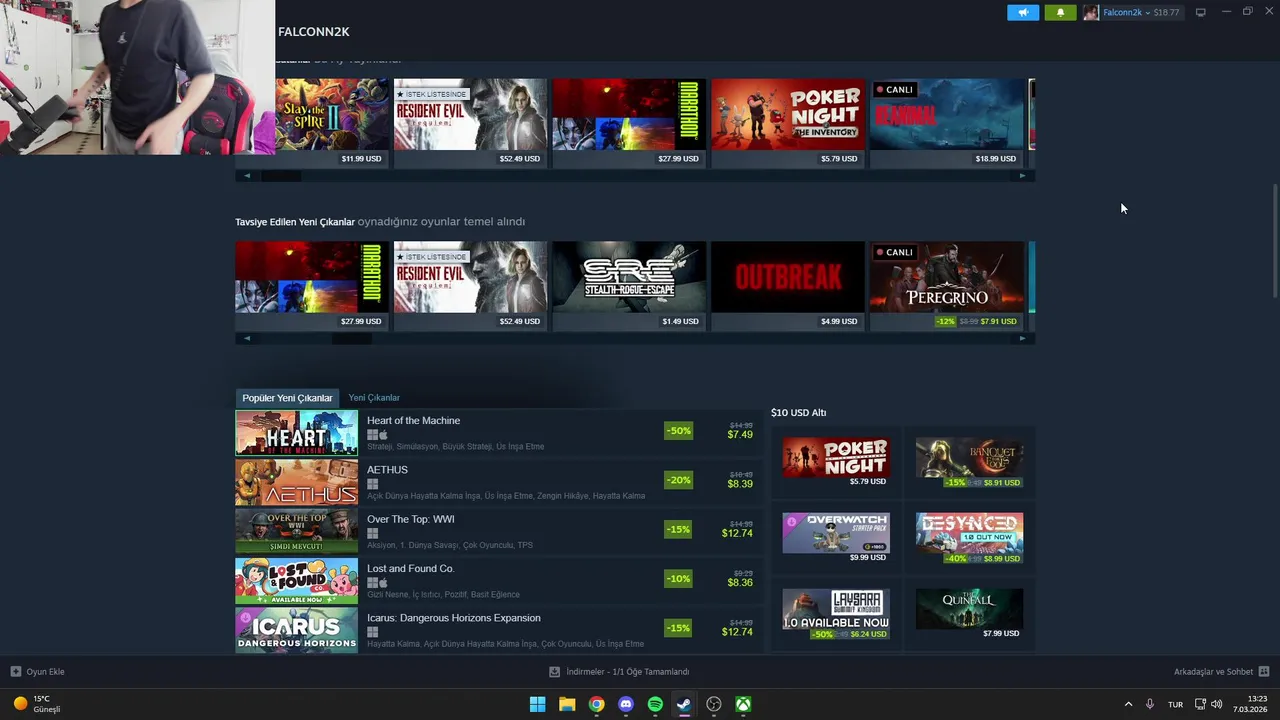Open clock and date 13:23
Screen dimensions: 1280x720
point(1250,704)
